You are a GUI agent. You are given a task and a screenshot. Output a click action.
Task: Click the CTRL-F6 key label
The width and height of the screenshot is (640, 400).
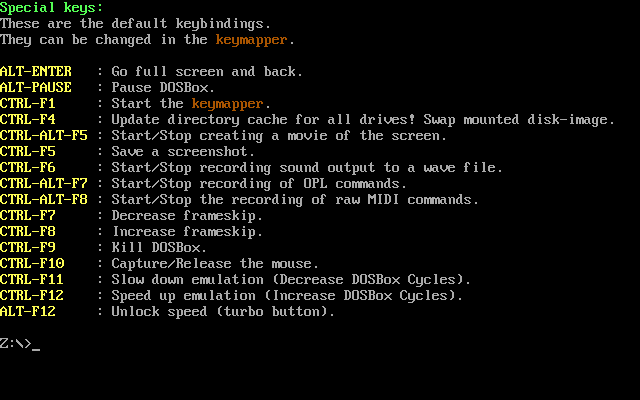[x=27, y=167]
